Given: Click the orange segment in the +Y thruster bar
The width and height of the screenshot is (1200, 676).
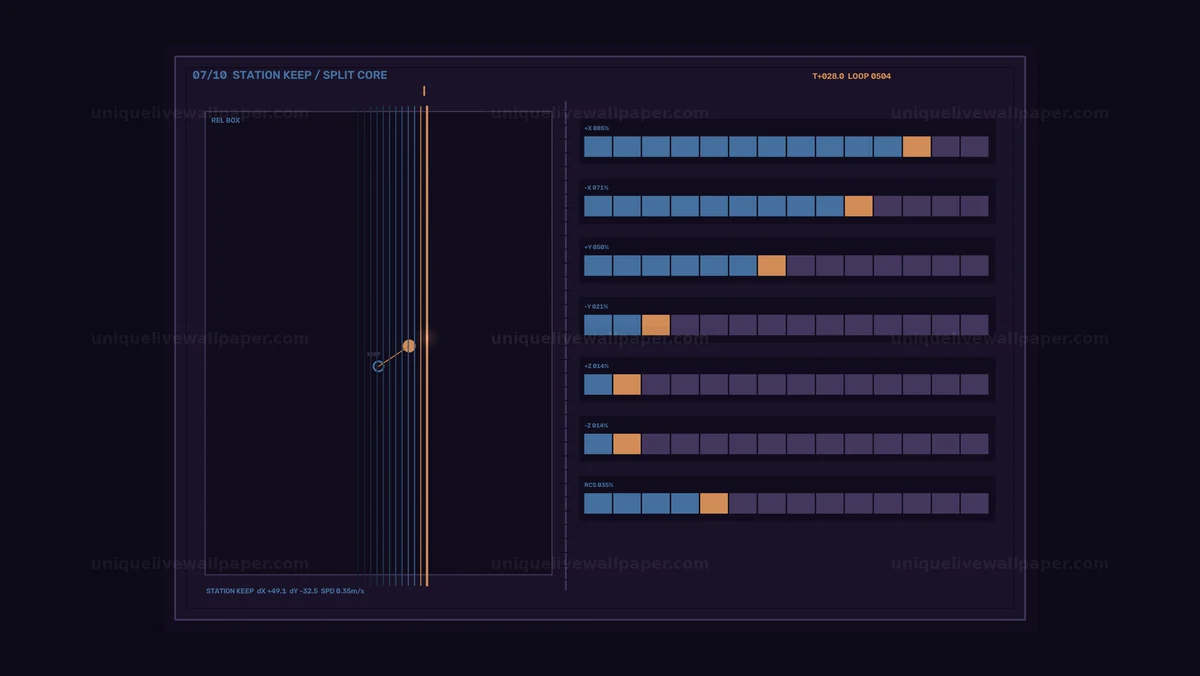Looking at the screenshot, I should pyautogui.click(x=772, y=265).
